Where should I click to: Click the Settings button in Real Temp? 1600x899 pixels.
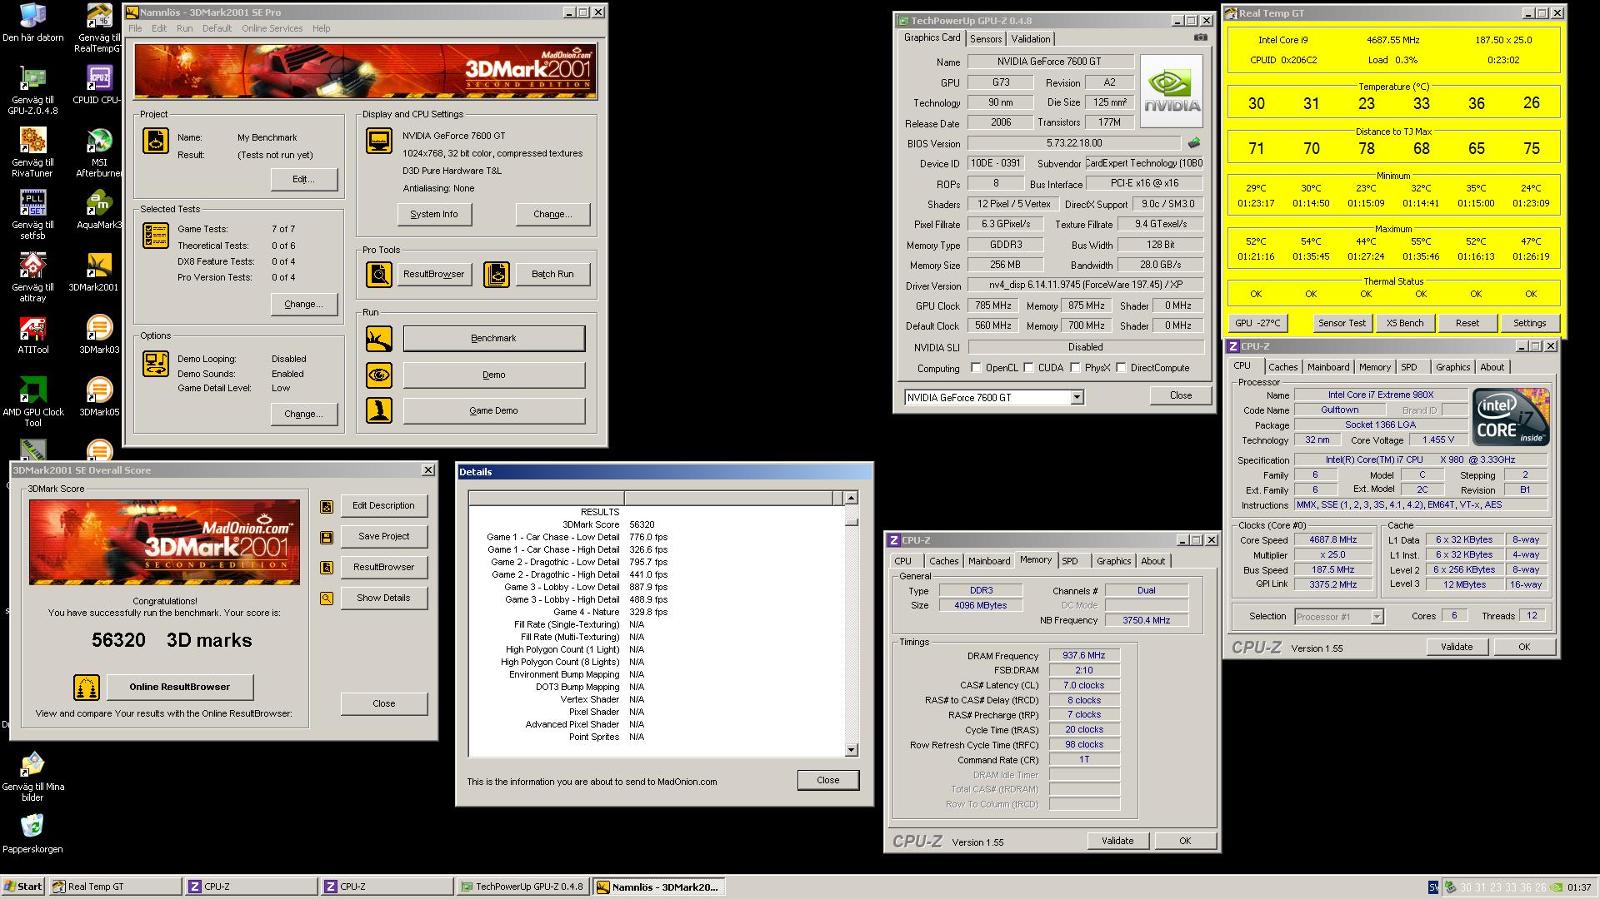point(1529,323)
